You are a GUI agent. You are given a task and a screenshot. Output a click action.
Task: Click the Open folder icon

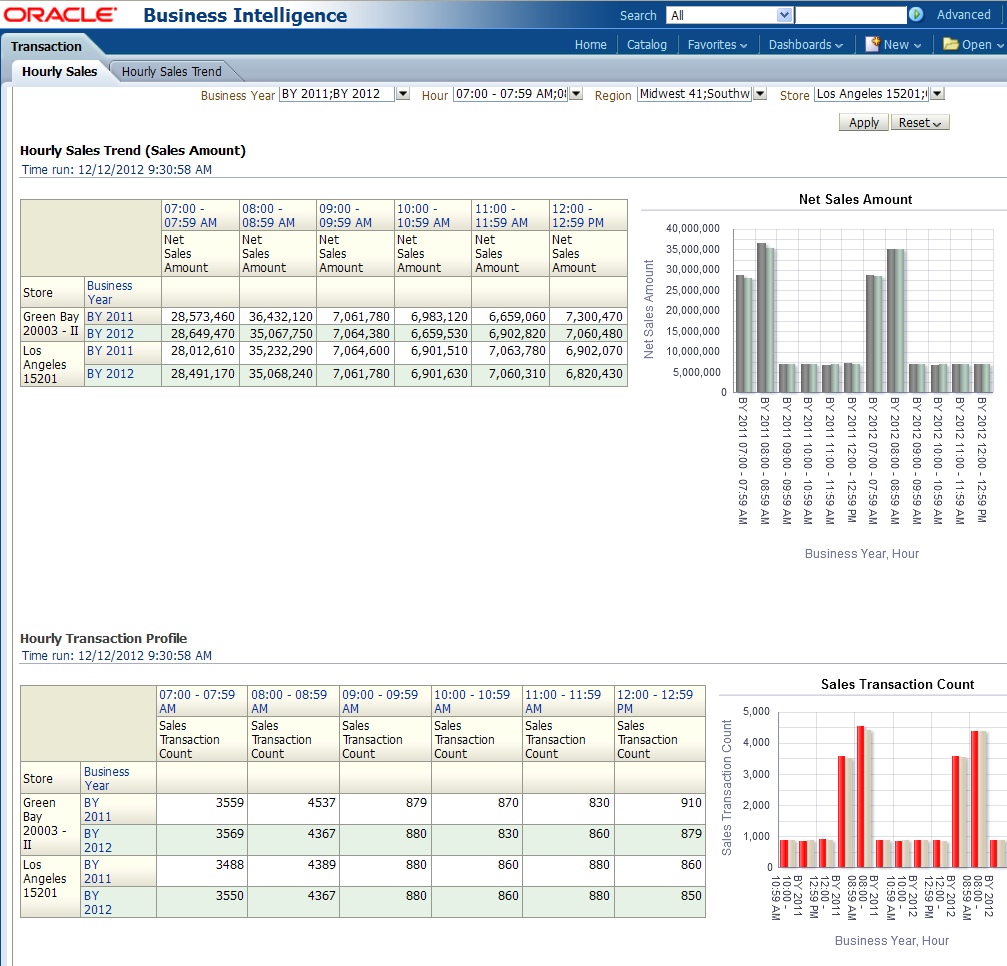950,44
